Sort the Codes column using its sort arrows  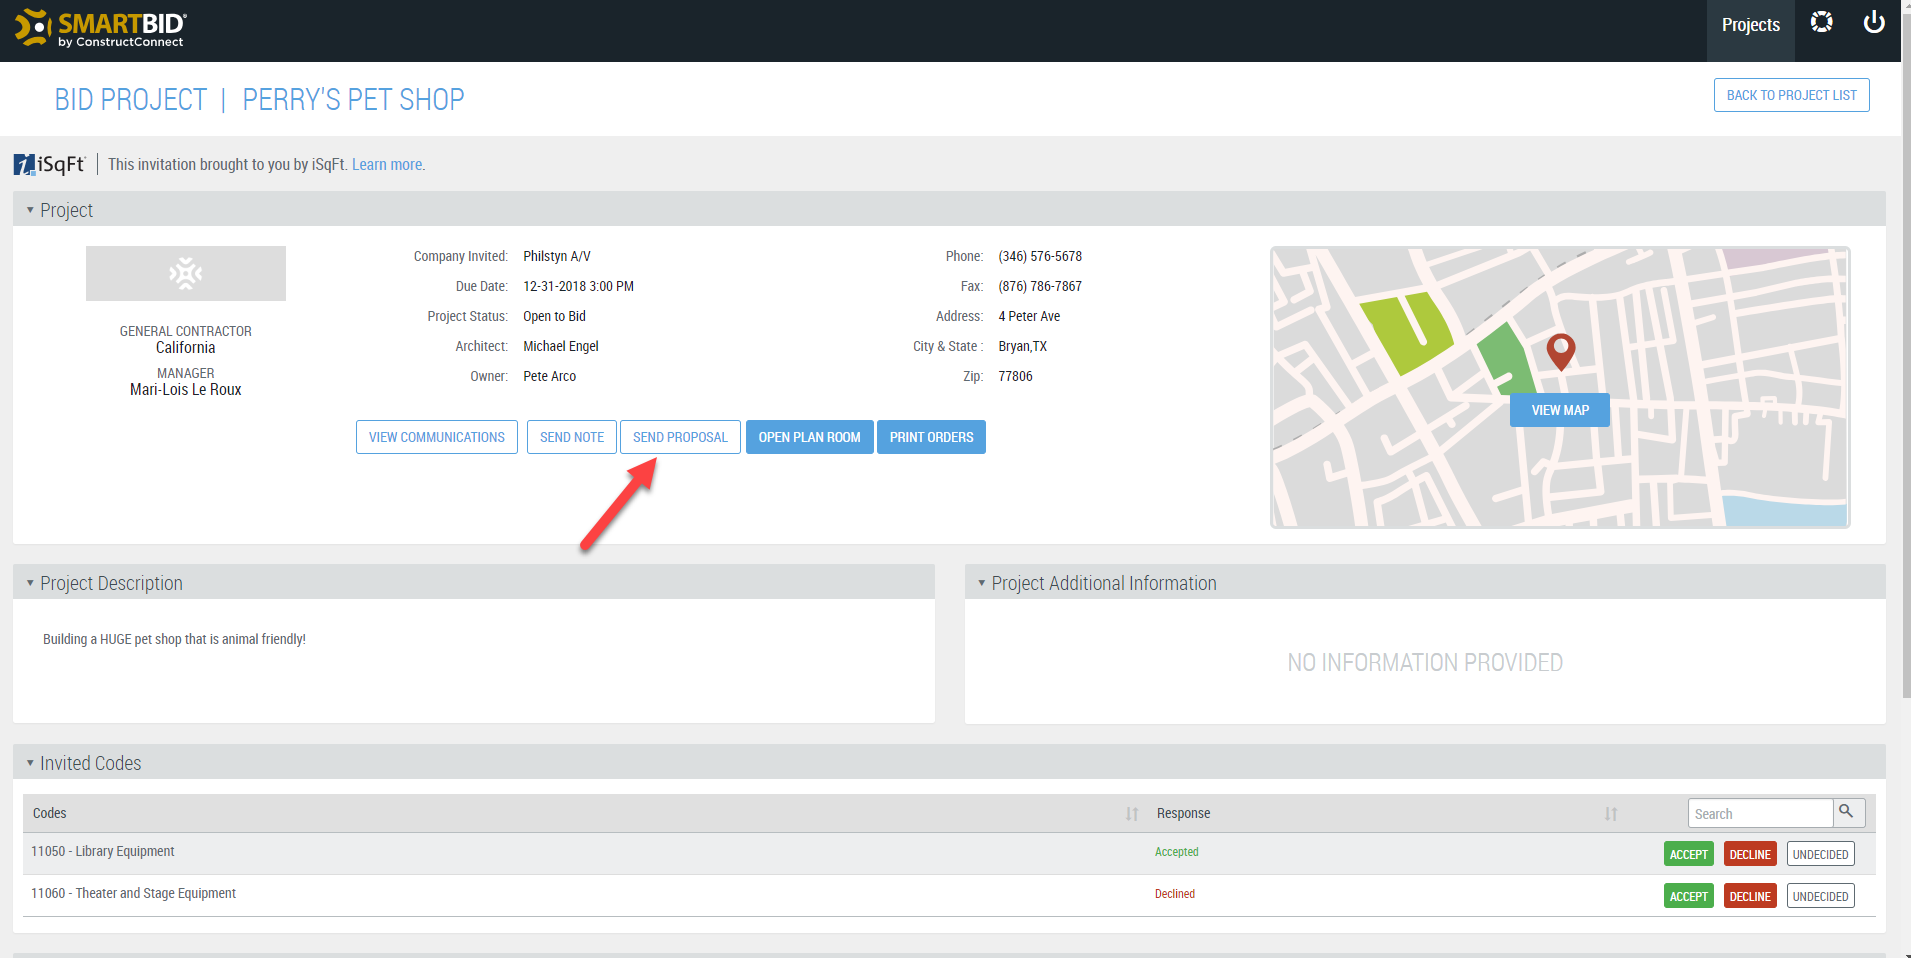pos(1131,813)
